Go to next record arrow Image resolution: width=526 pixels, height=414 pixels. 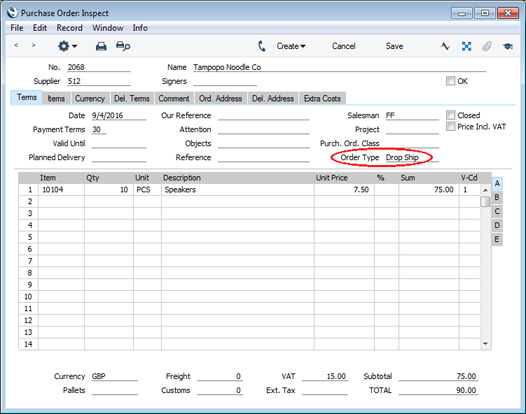coord(33,45)
